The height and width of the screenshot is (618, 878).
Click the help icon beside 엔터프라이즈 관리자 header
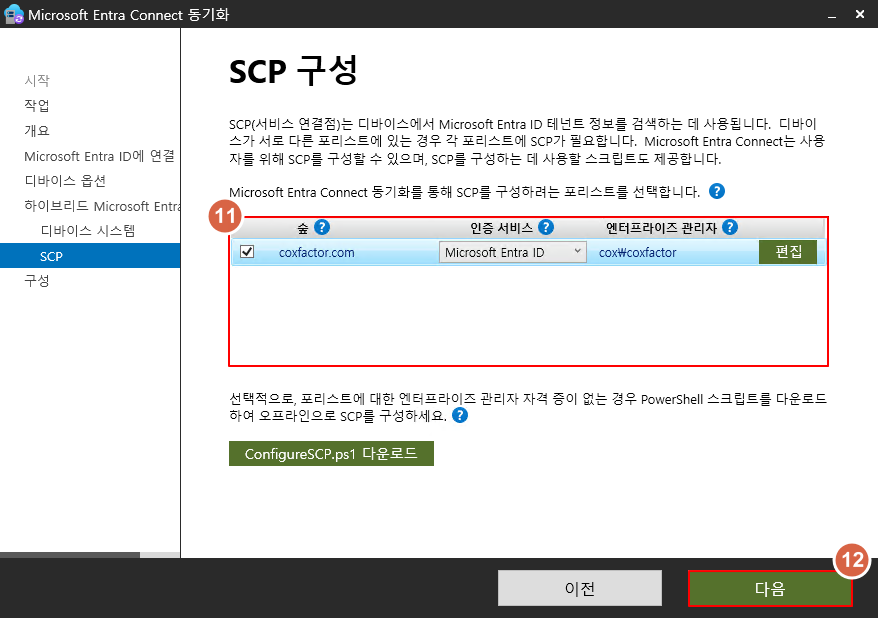[x=730, y=227]
